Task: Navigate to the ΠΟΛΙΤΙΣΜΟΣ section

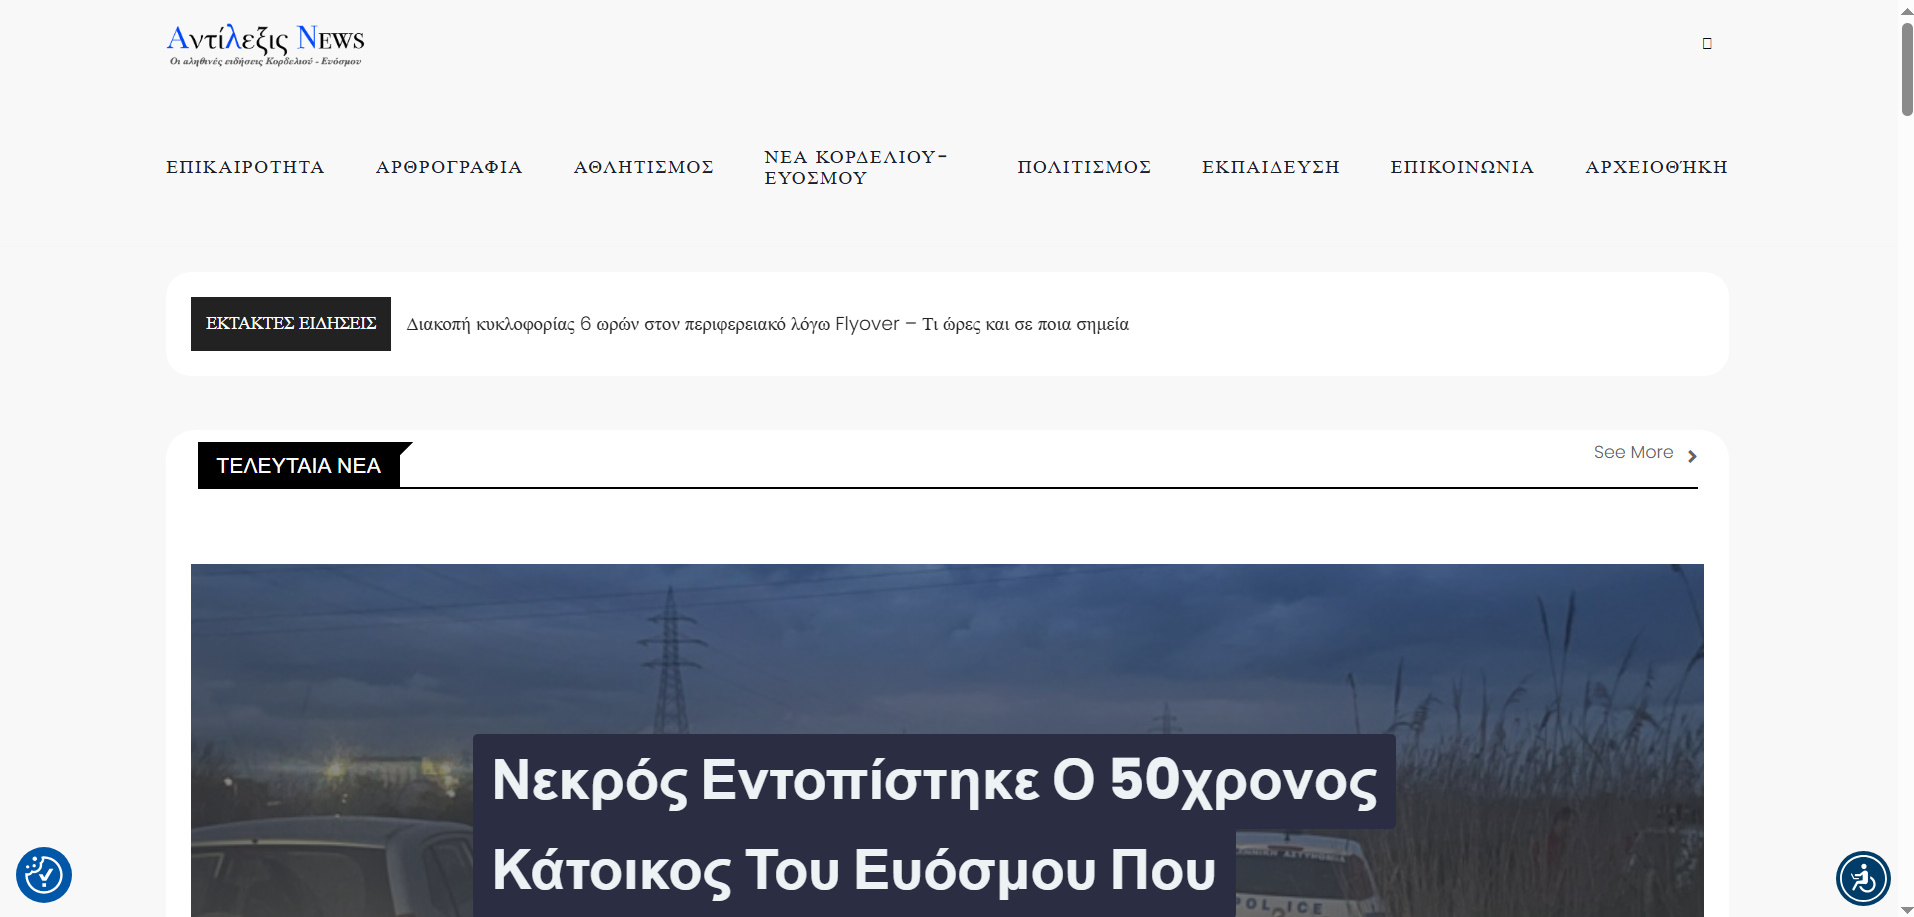Action: coord(1084,167)
